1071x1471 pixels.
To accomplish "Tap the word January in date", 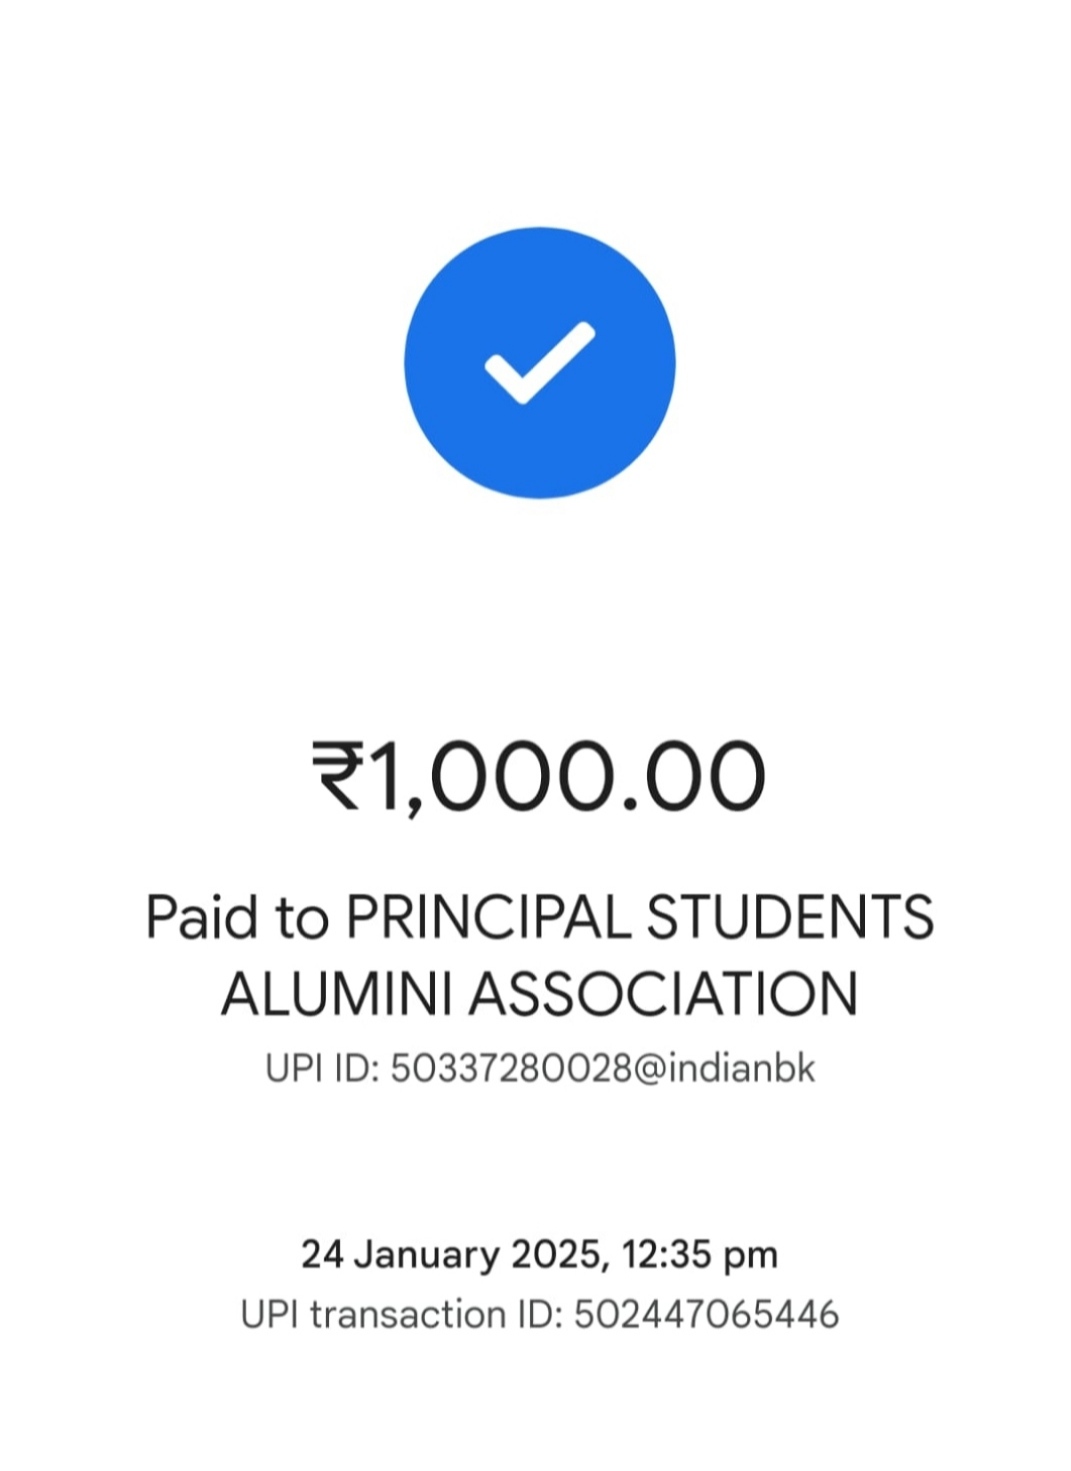I will click(426, 1255).
